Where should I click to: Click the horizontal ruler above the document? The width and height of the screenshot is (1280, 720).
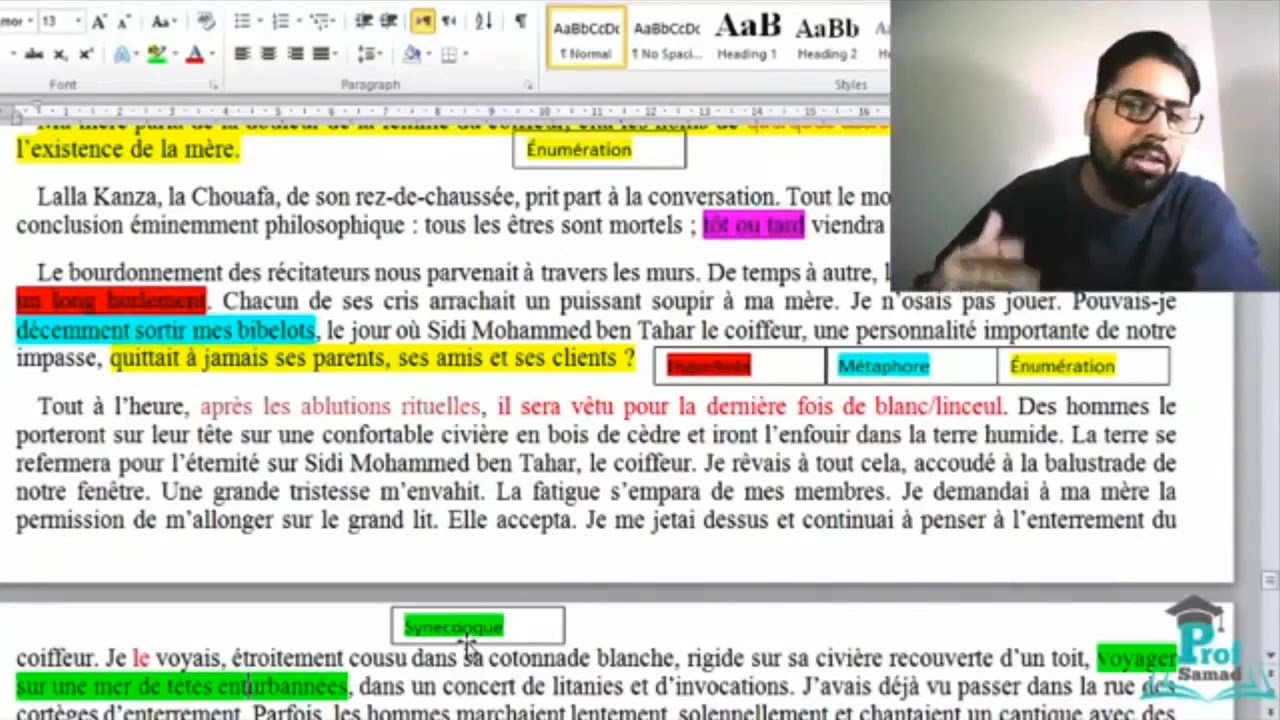coord(445,112)
